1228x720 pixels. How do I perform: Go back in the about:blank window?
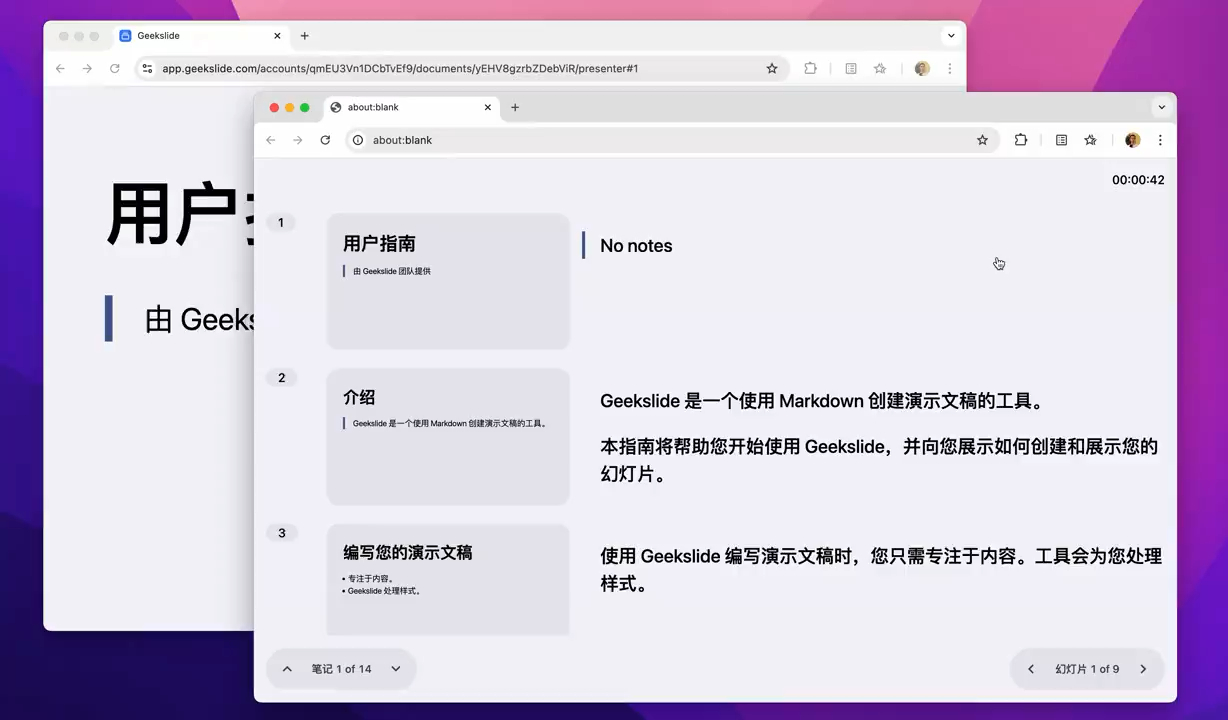click(x=271, y=140)
